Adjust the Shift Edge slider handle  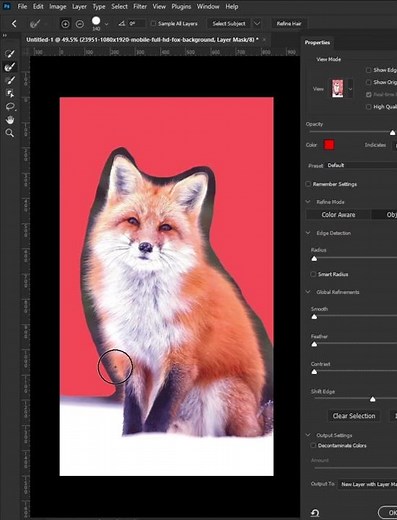point(373,399)
